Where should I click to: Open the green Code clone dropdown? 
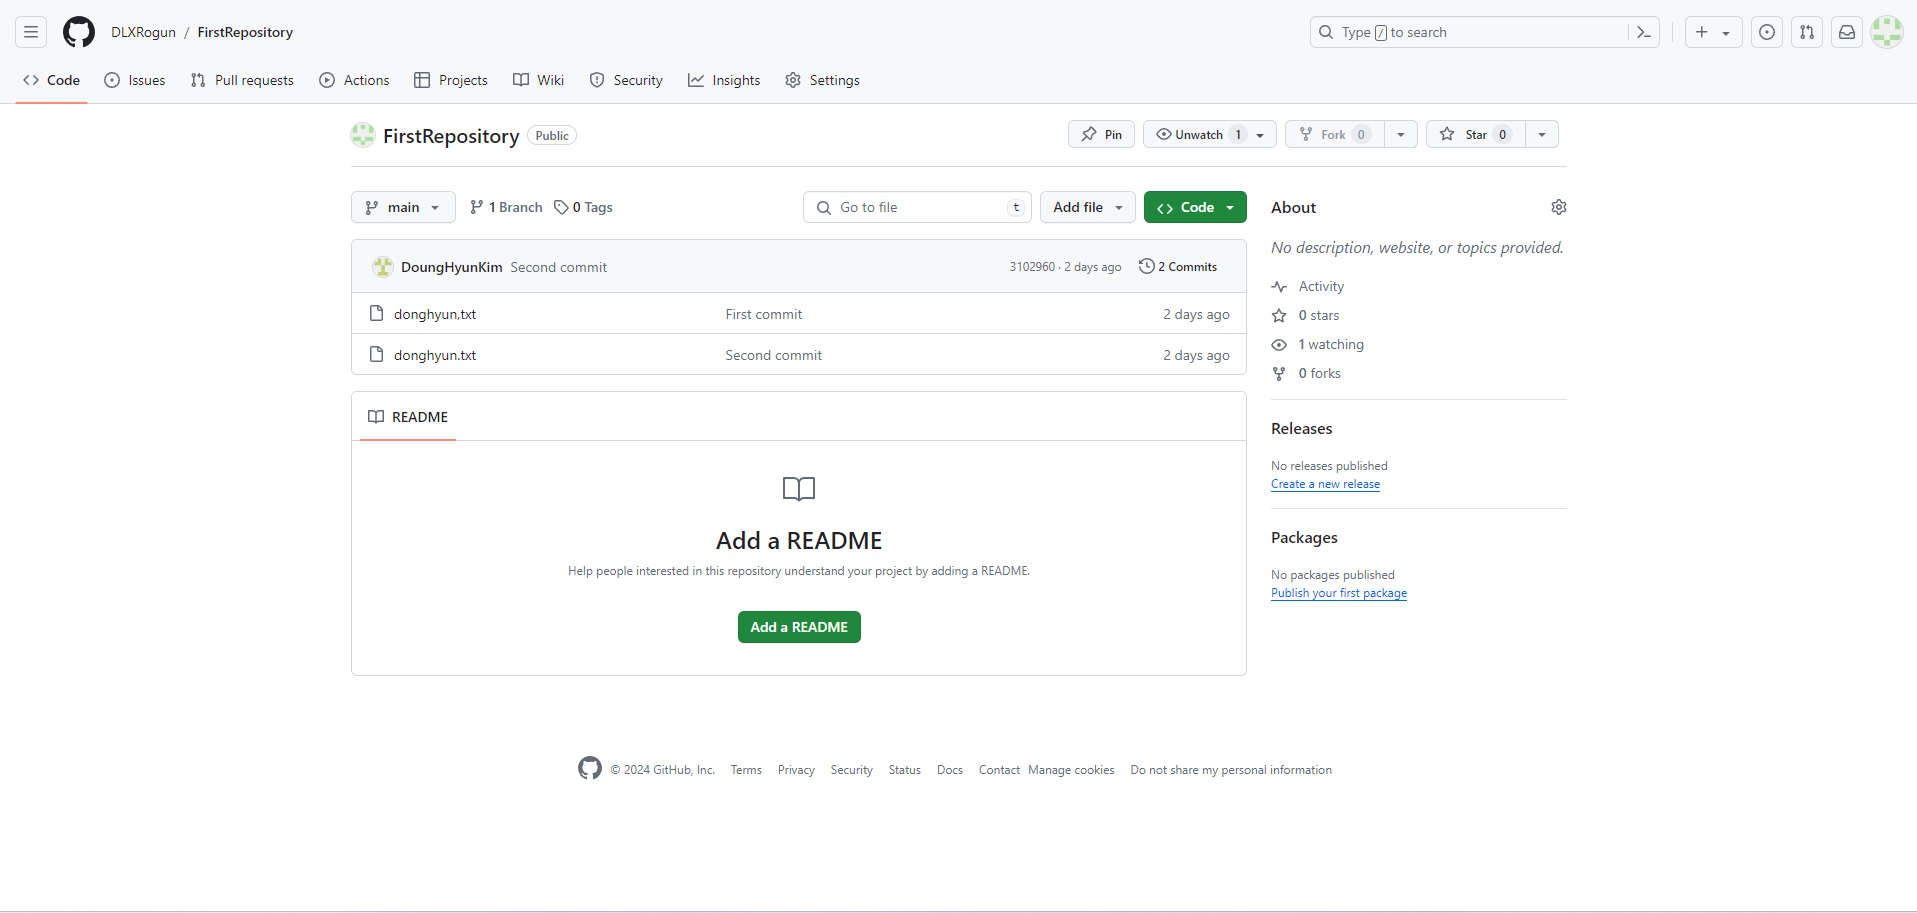point(1195,207)
